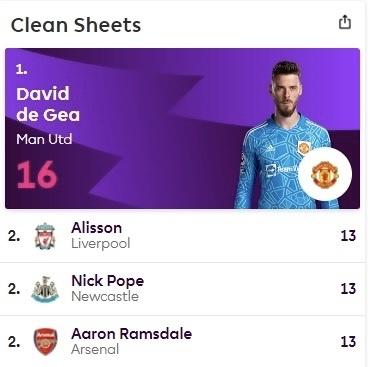
Task: Click the Manchester United crest badge
Action: tap(325, 174)
